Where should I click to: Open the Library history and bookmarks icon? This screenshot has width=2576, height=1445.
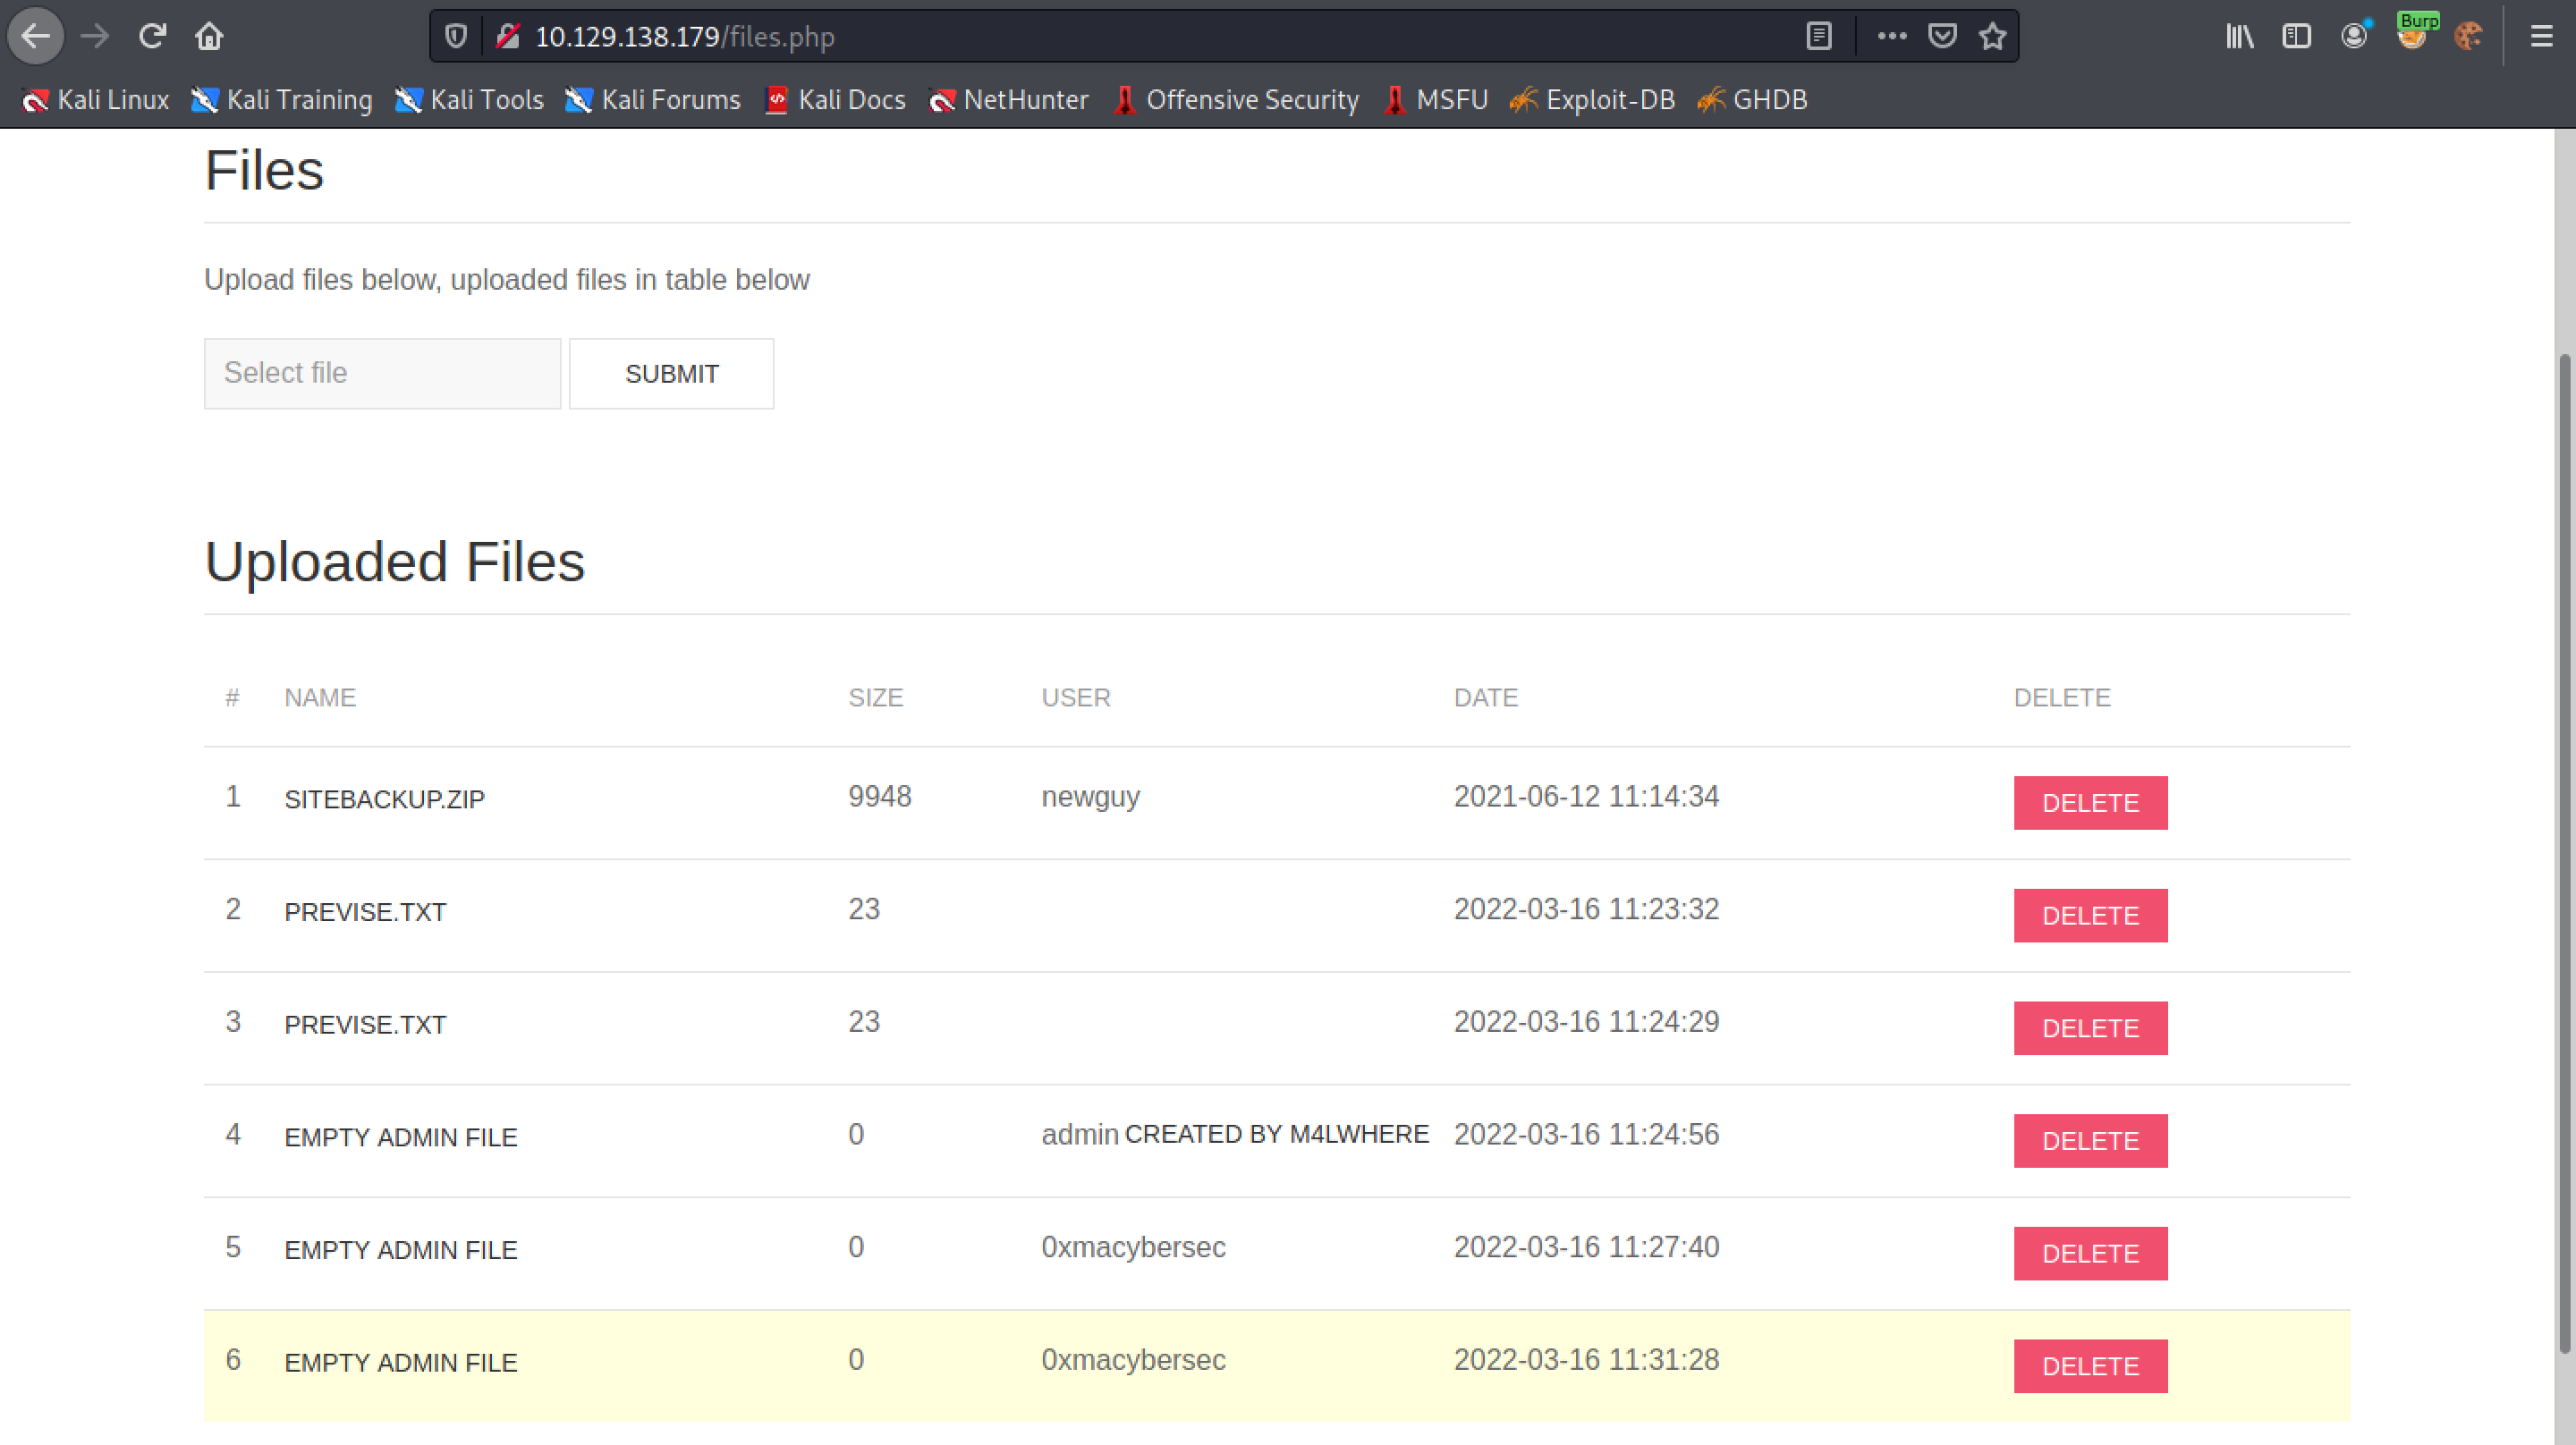pyautogui.click(x=2239, y=37)
